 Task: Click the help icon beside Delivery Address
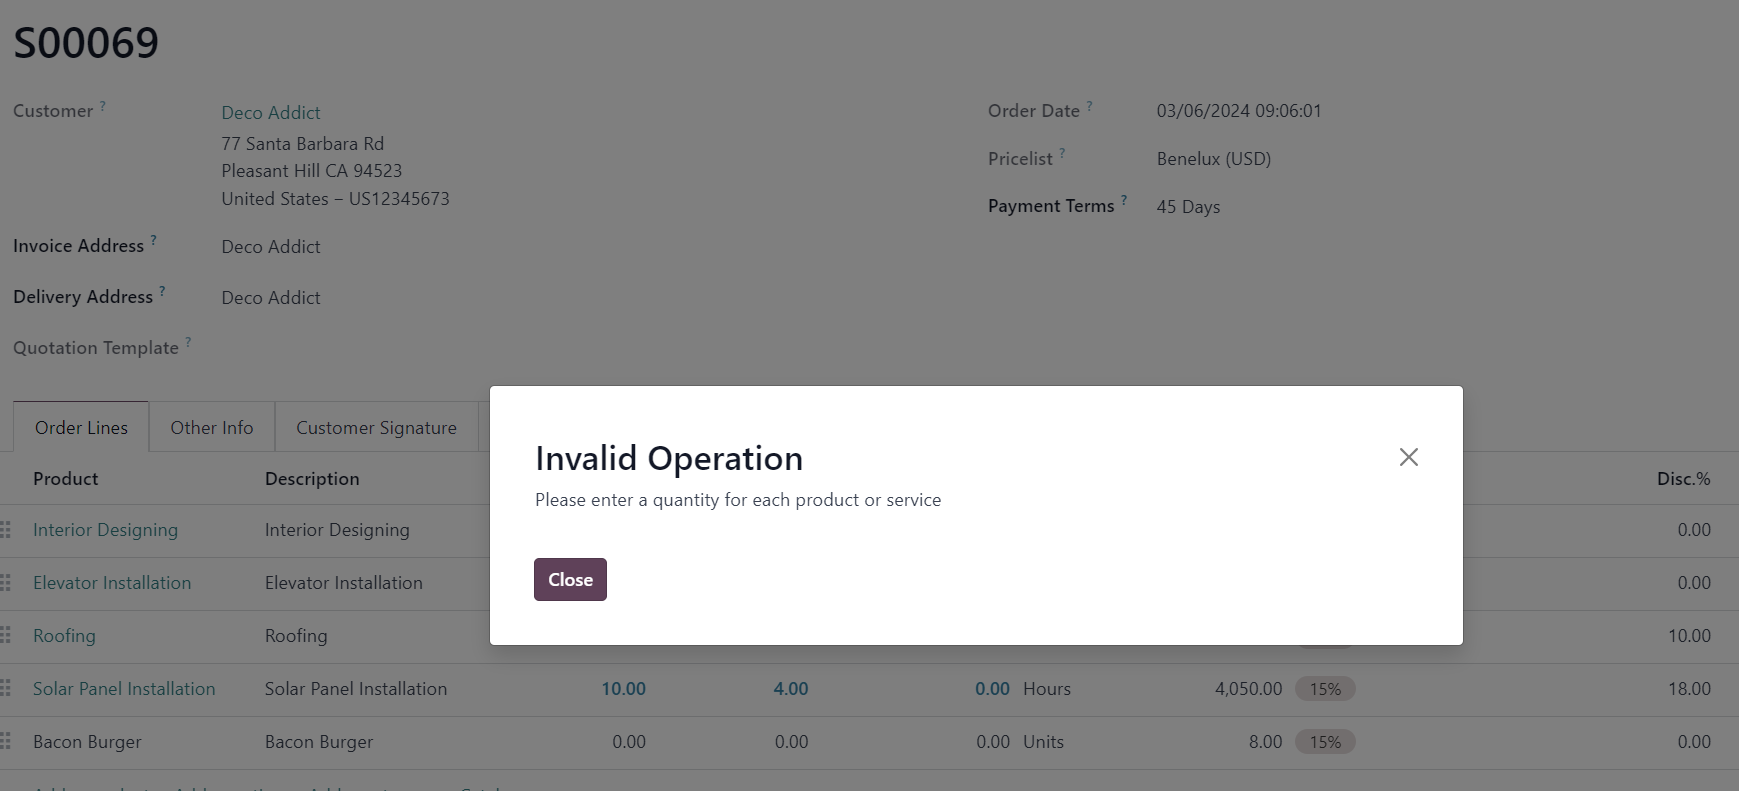(162, 291)
